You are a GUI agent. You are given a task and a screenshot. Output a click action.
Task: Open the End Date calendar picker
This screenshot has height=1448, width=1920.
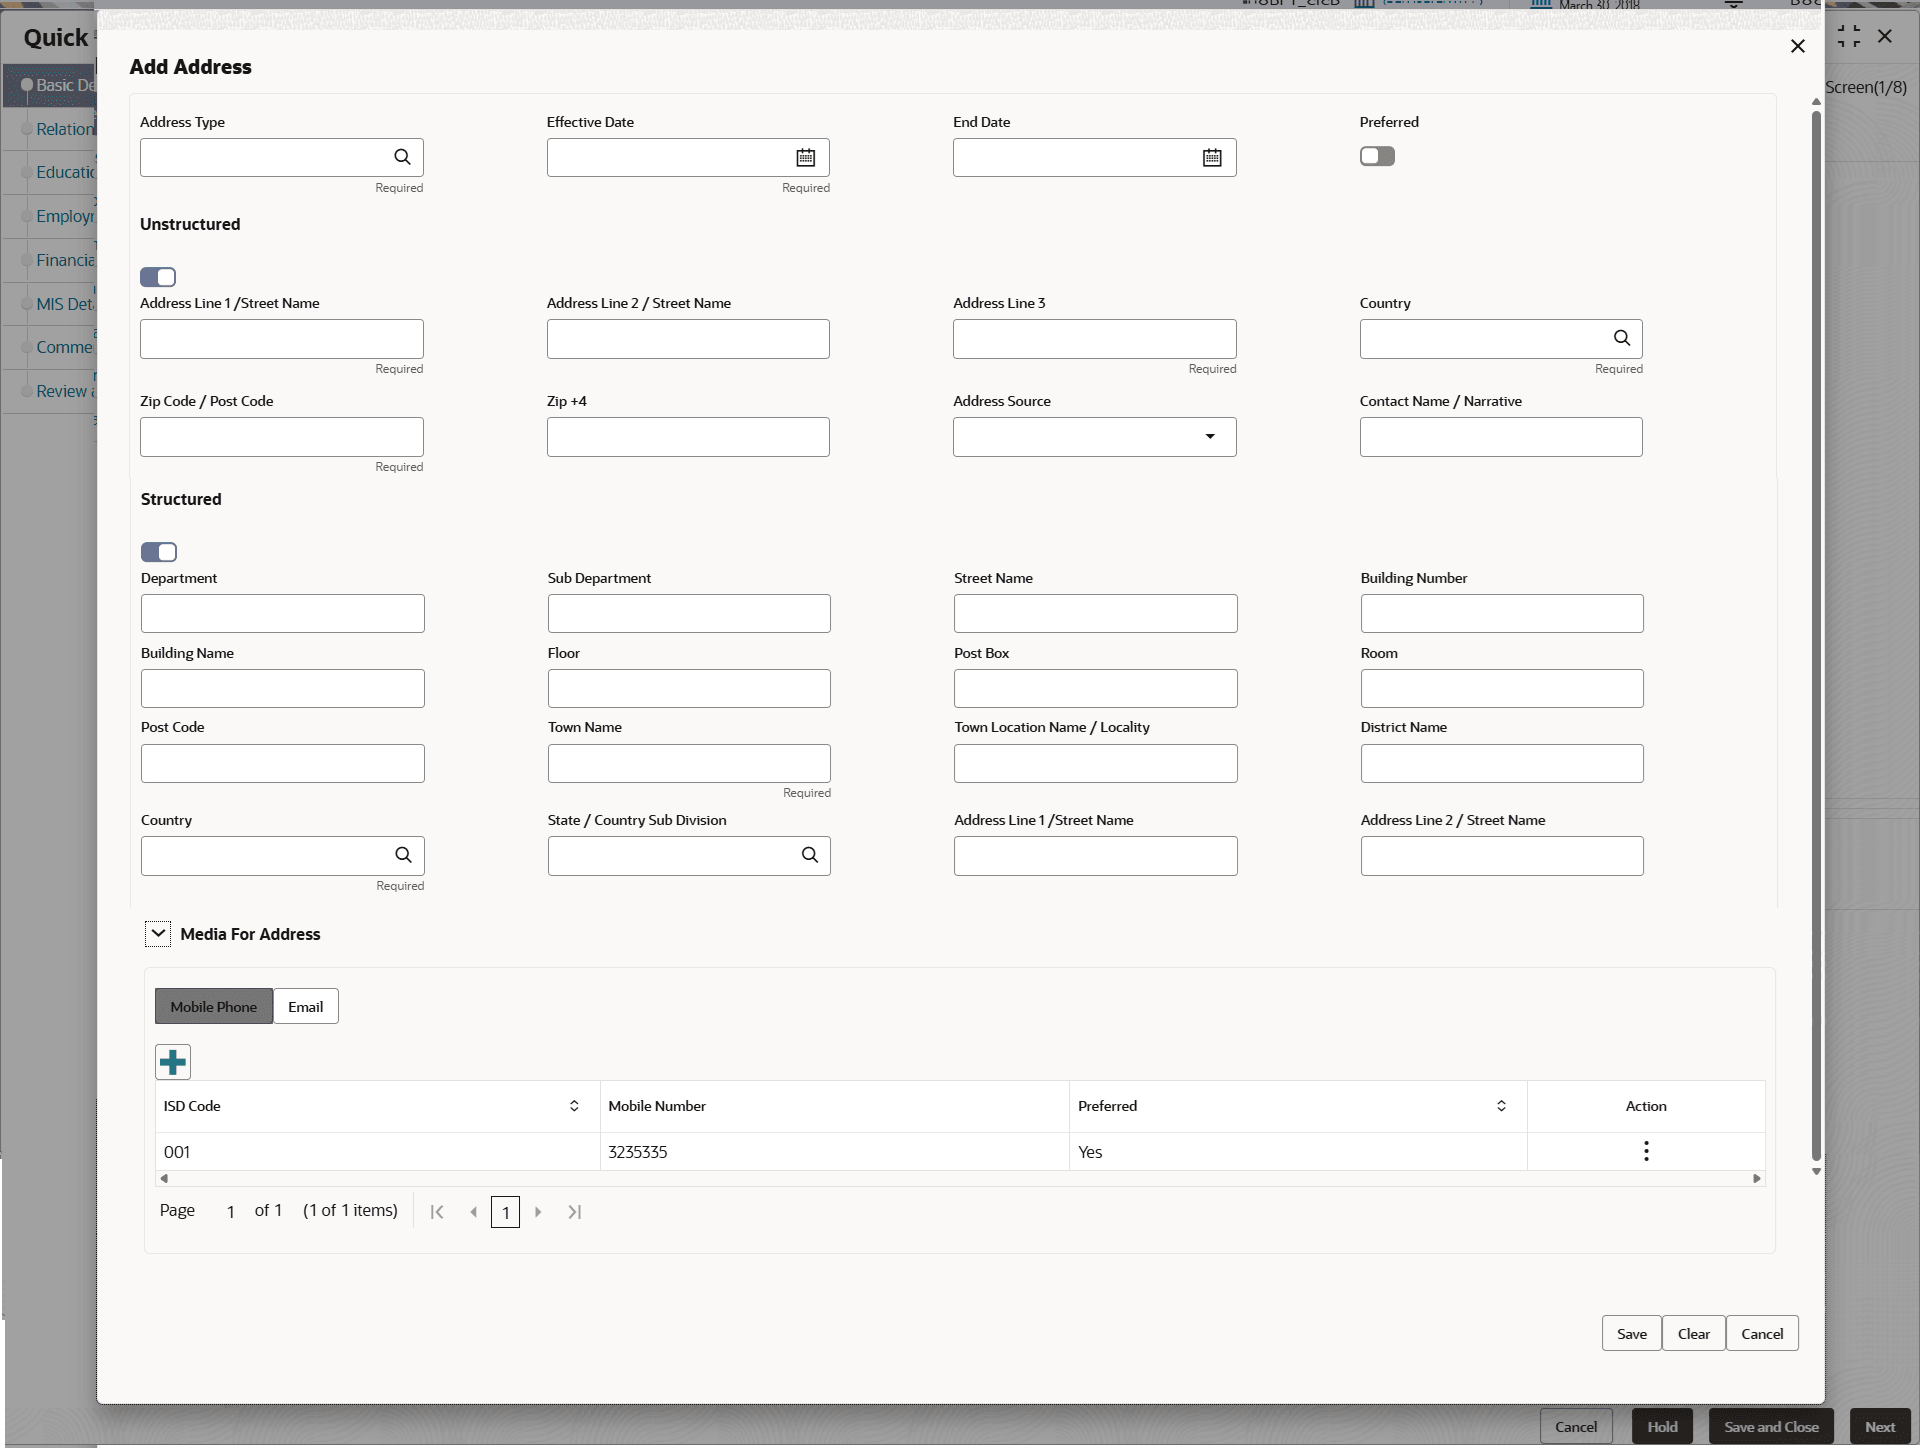click(1212, 157)
